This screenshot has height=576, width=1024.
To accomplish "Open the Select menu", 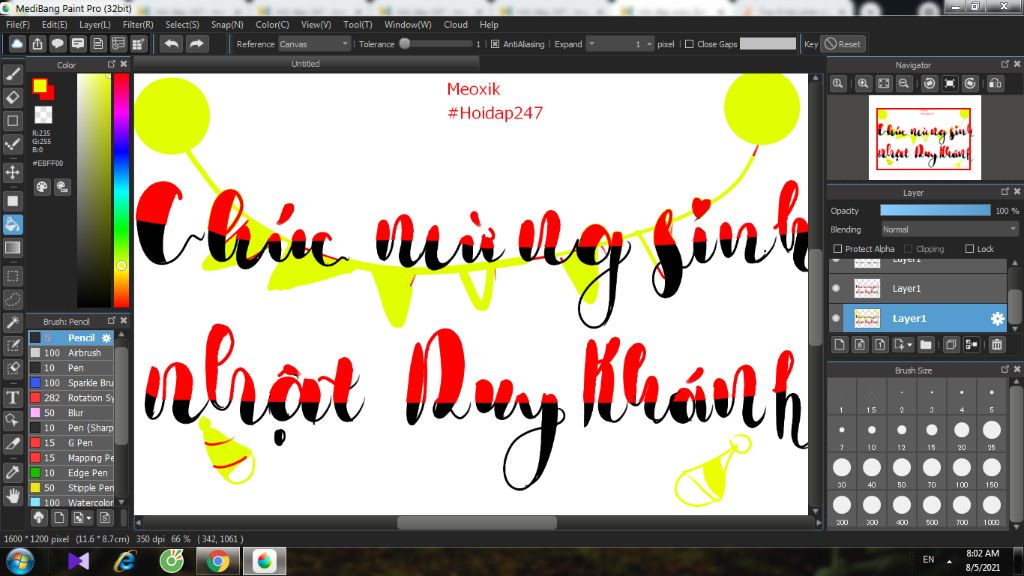I will pos(182,24).
